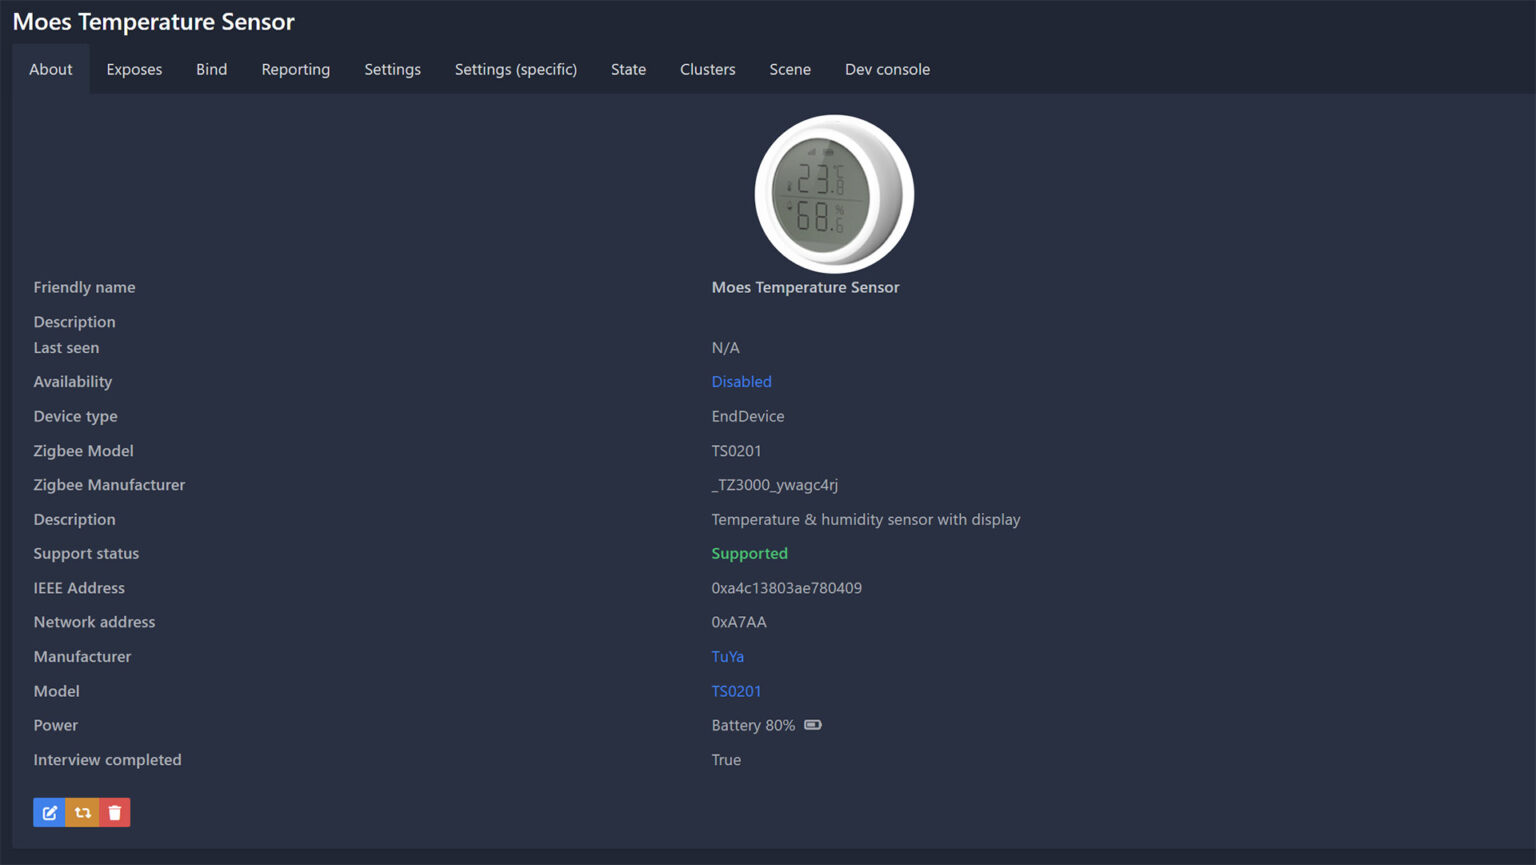Click the green Supported status text
Screen dimensions: 1536x865
(749, 554)
